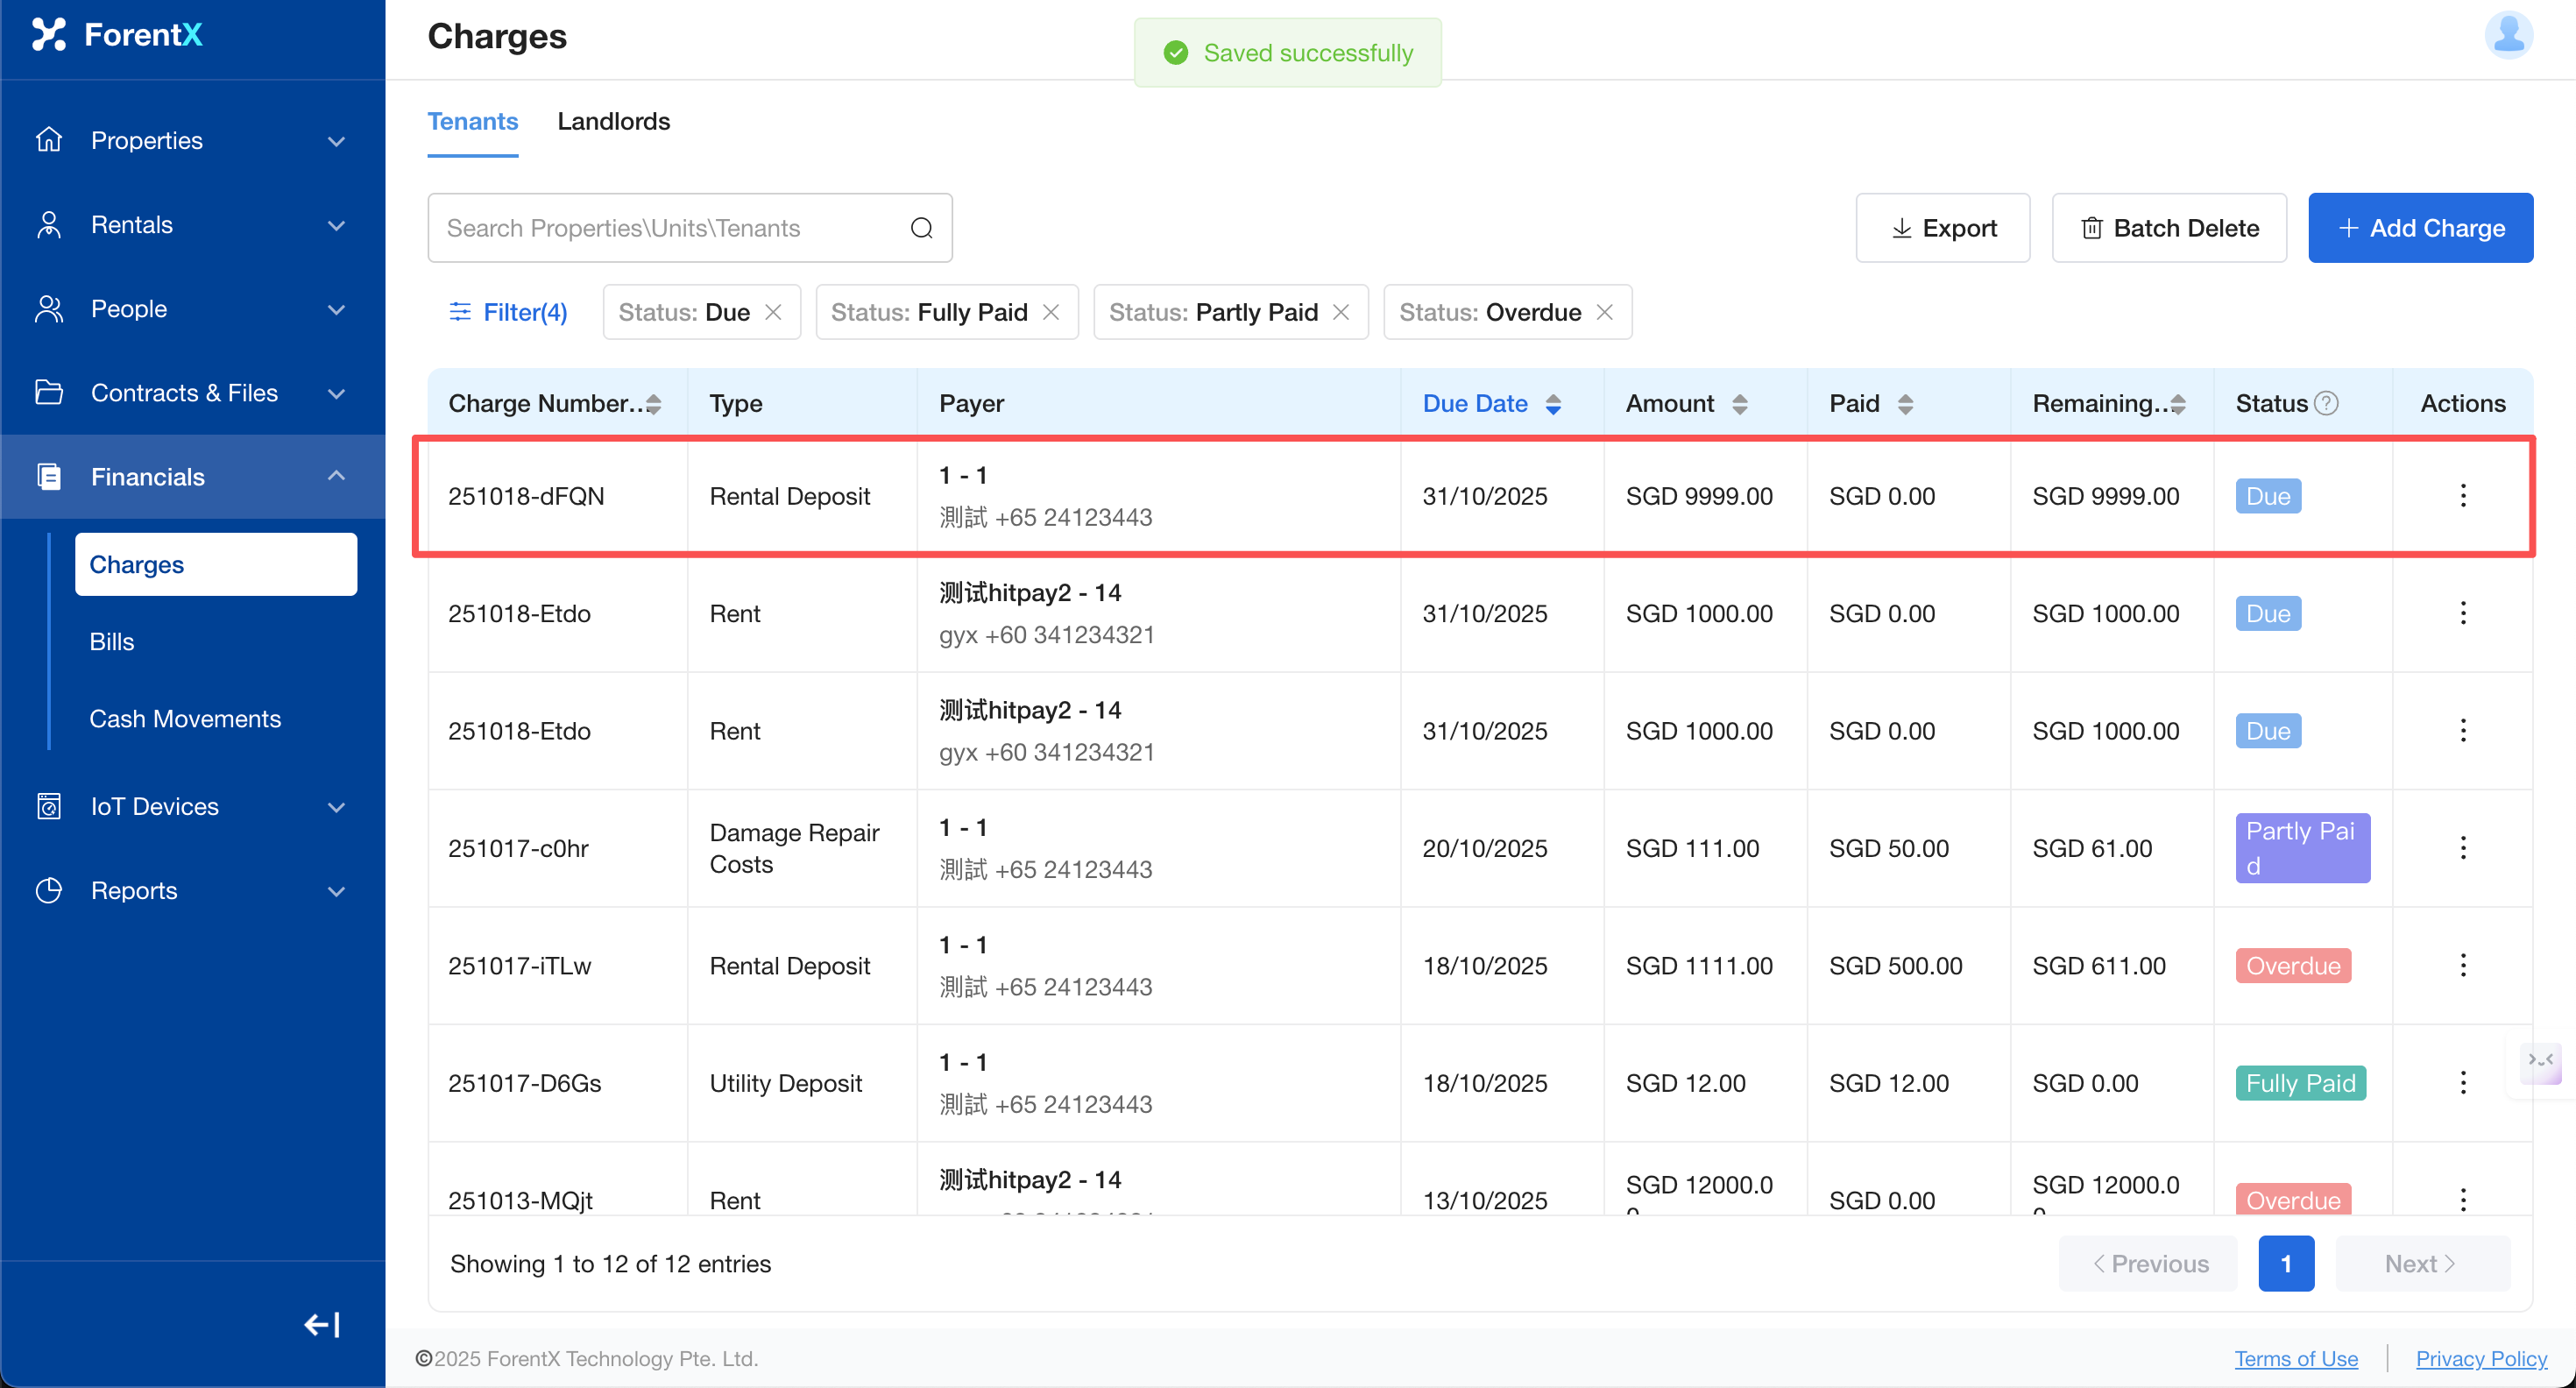Open actions menu for charge 251017-D6Gs
This screenshot has width=2576, height=1388.
tap(2462, 1083)
